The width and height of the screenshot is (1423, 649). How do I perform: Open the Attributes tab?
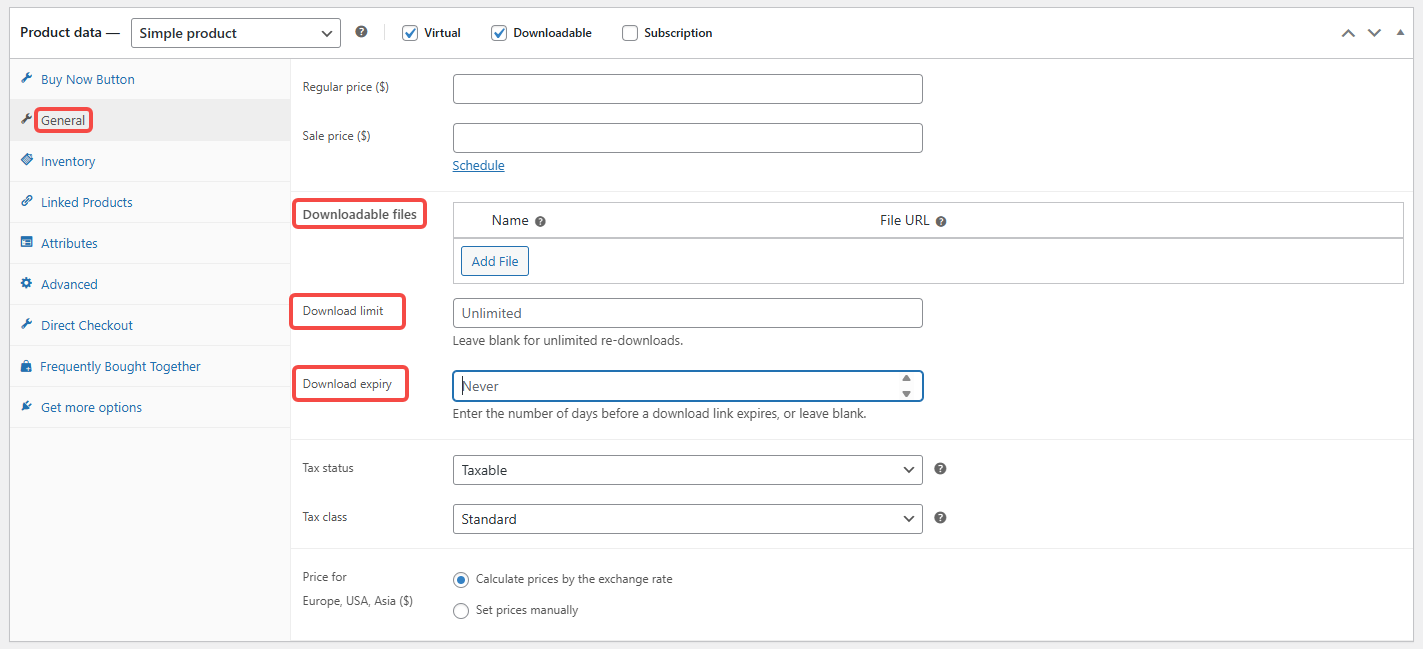70,243
